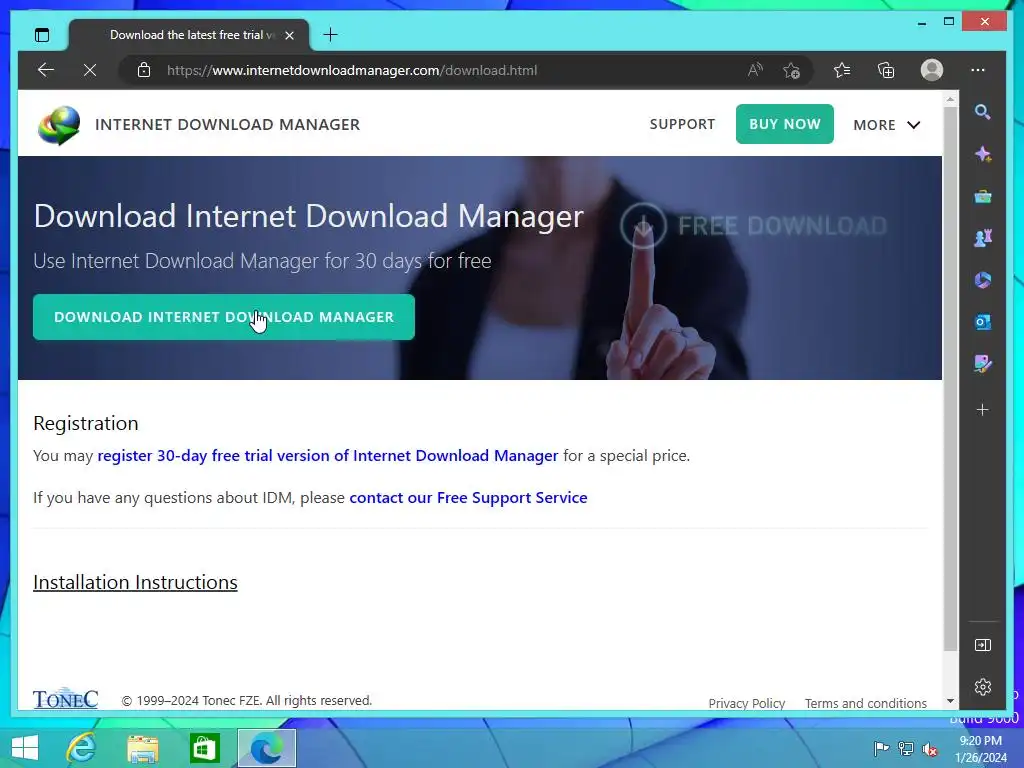Open the SUPPORT menu item
The image size is (1024, 768).
(682, 124)
